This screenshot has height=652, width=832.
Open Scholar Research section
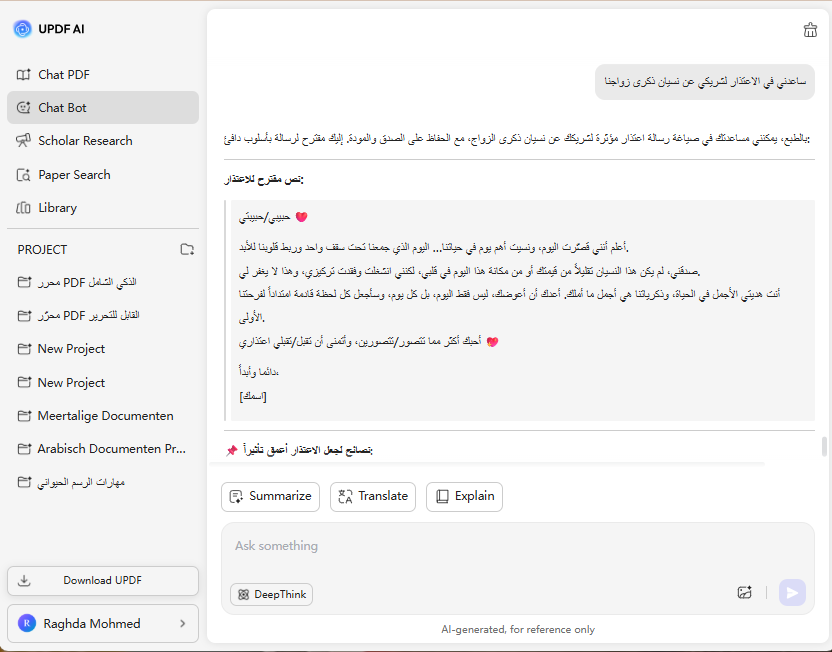pyautogui.click(x=103, y=141)
